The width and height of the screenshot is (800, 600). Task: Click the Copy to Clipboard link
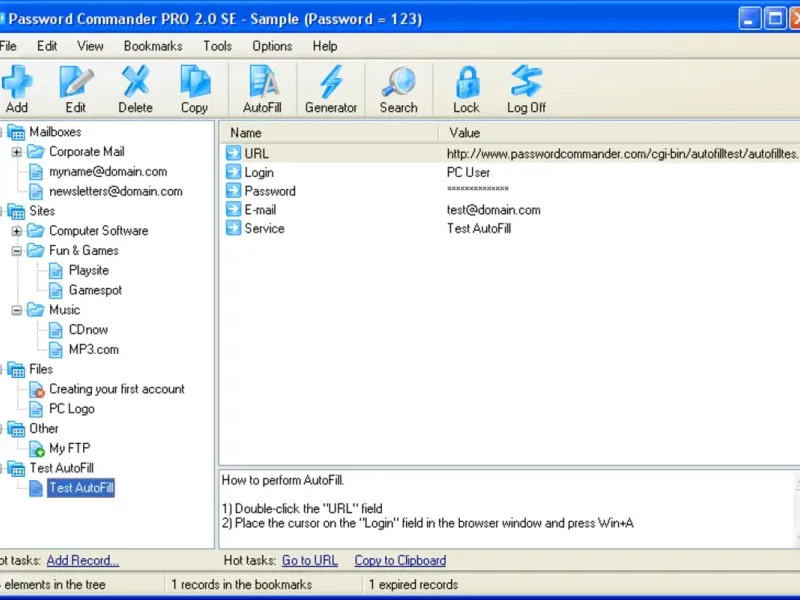coord(400,560)
